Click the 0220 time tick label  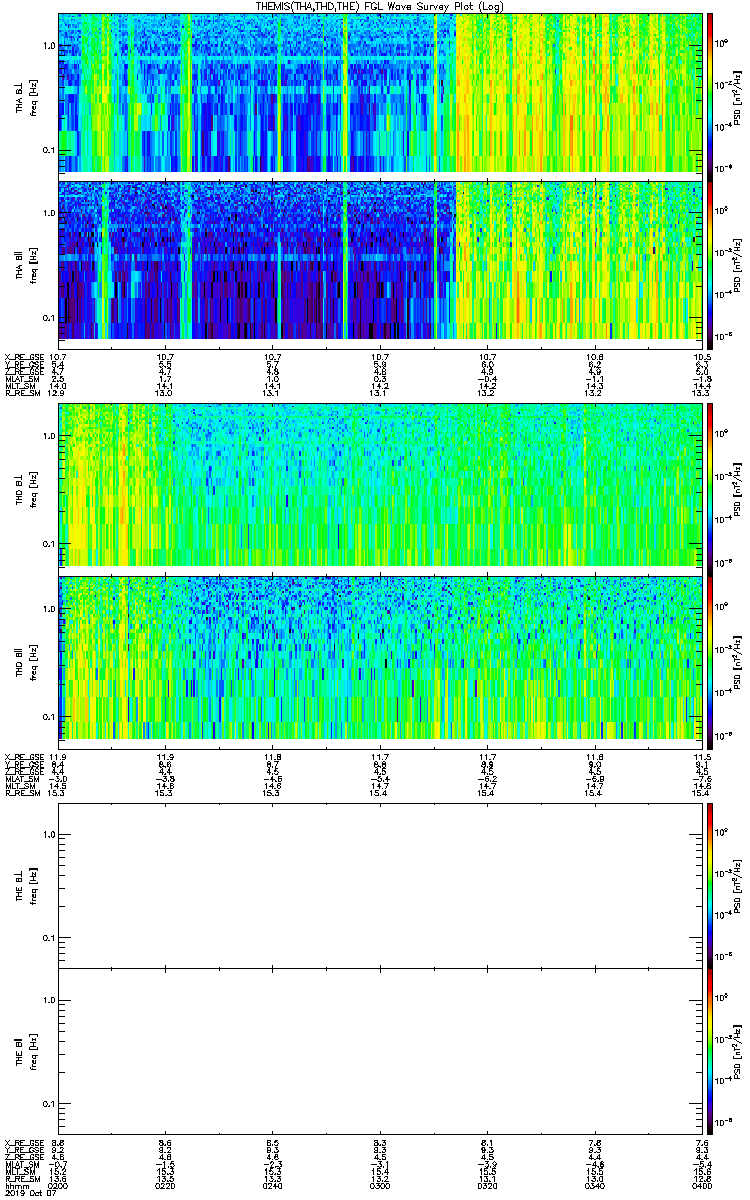click(166, 1185)
